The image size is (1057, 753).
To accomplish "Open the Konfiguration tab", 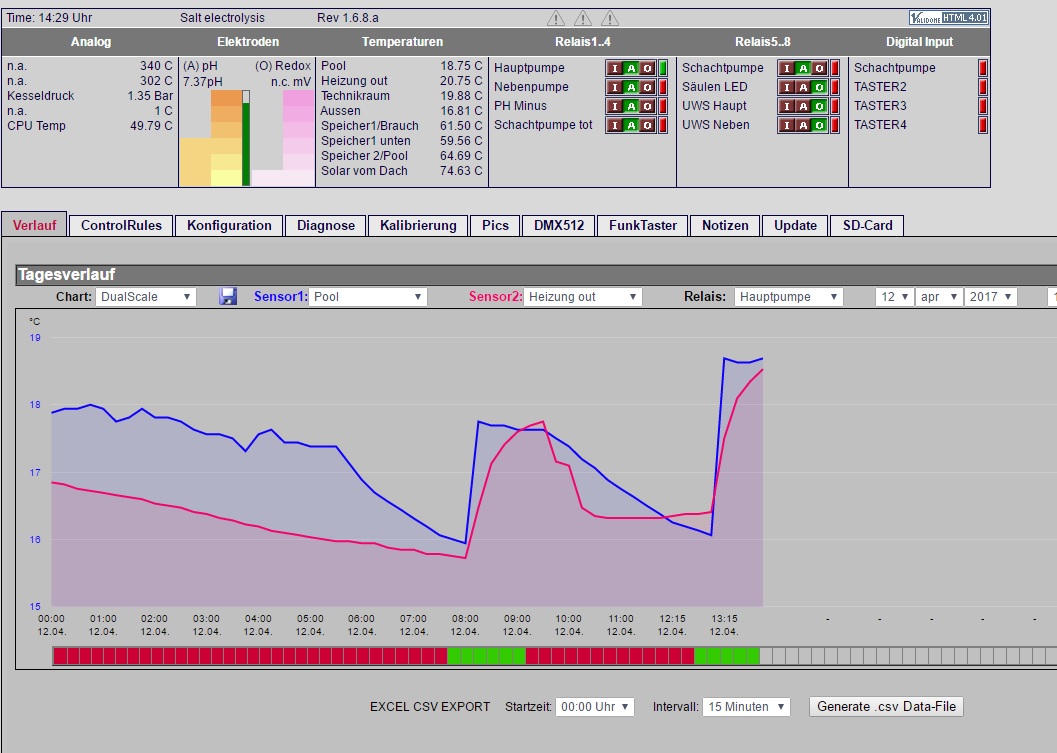I will tap(229, 225).
